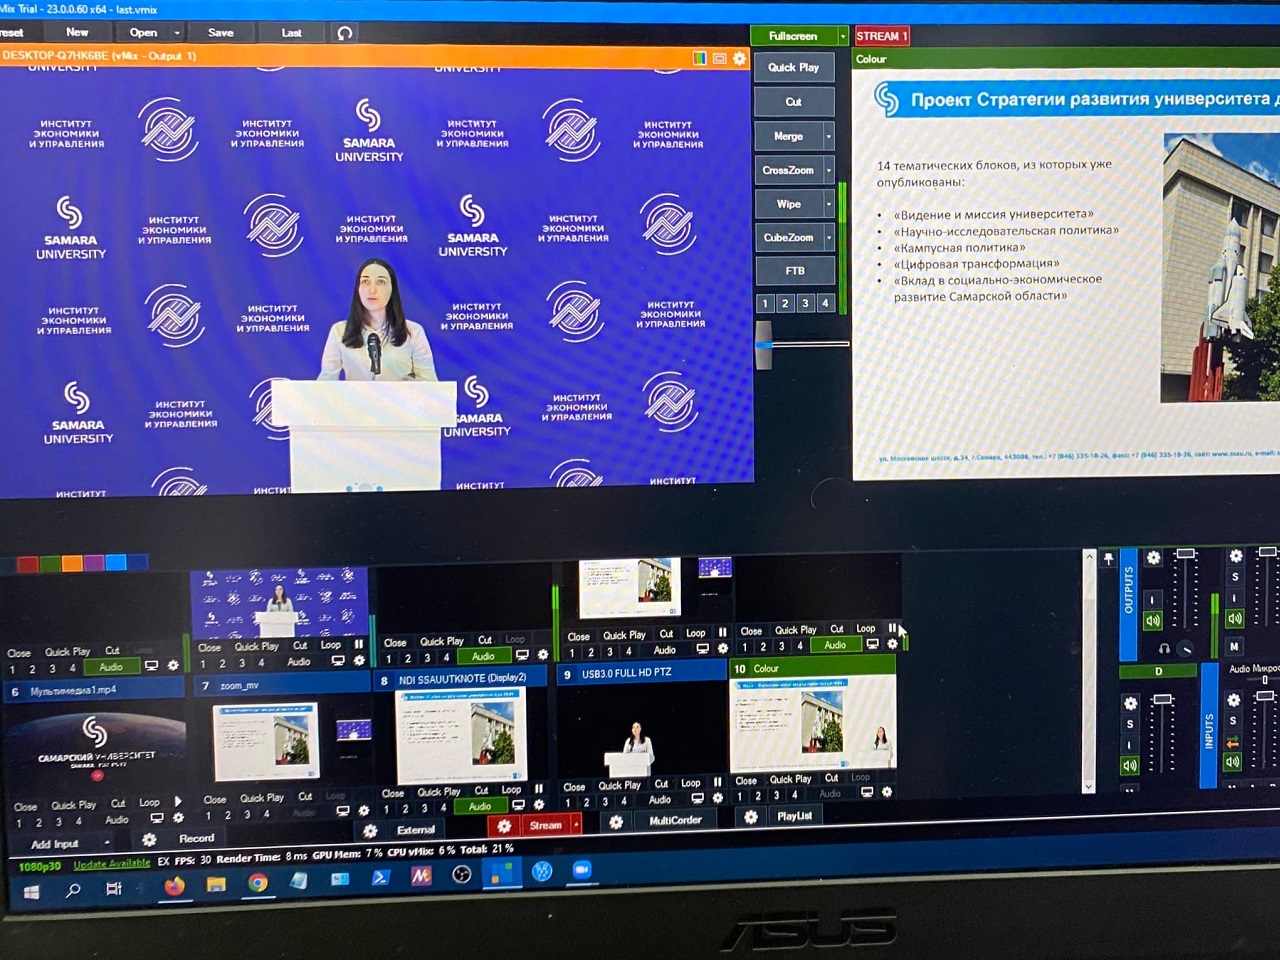Open Zoom app from the taskbar
Viewport: 1280px width, 960px height.
click(581, 870)
